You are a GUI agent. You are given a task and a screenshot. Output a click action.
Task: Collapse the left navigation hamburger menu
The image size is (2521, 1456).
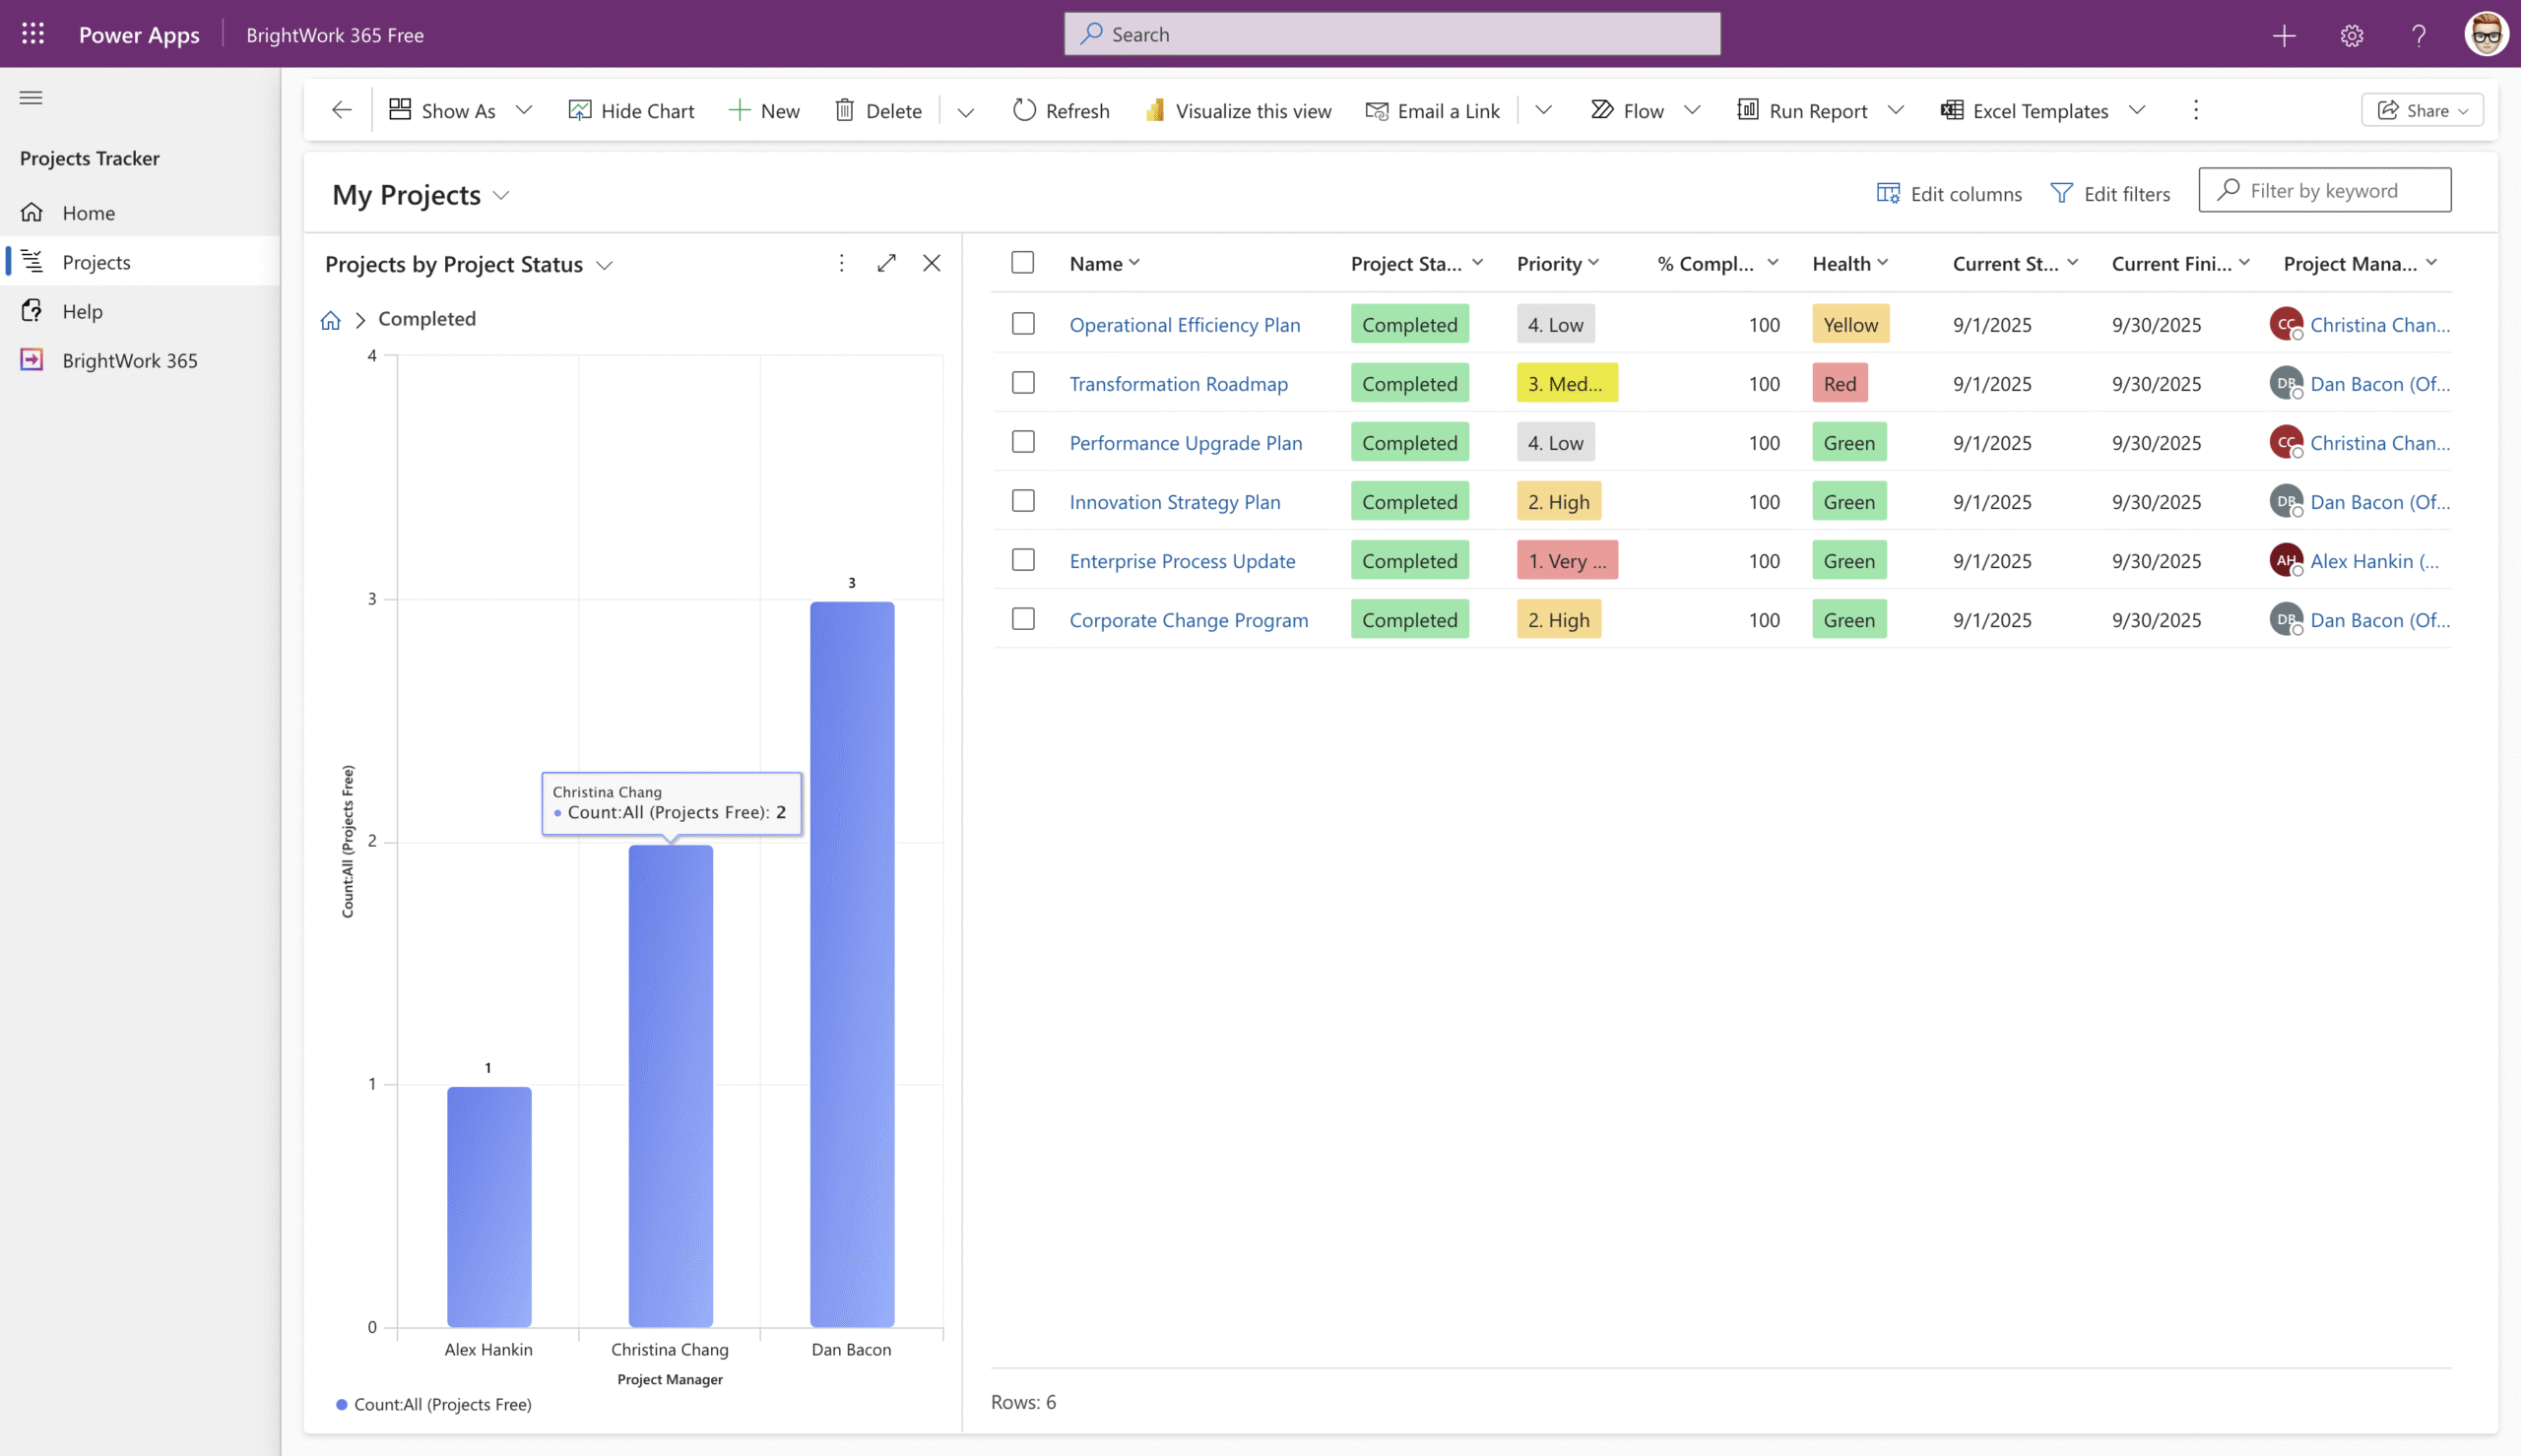point(31,97)
